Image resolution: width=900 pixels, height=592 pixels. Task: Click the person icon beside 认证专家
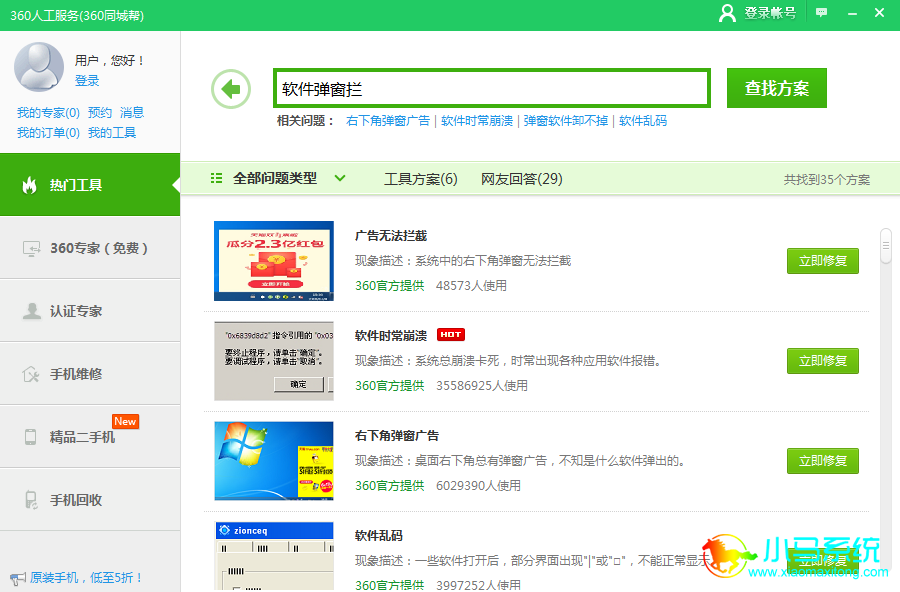coord(32,311)
